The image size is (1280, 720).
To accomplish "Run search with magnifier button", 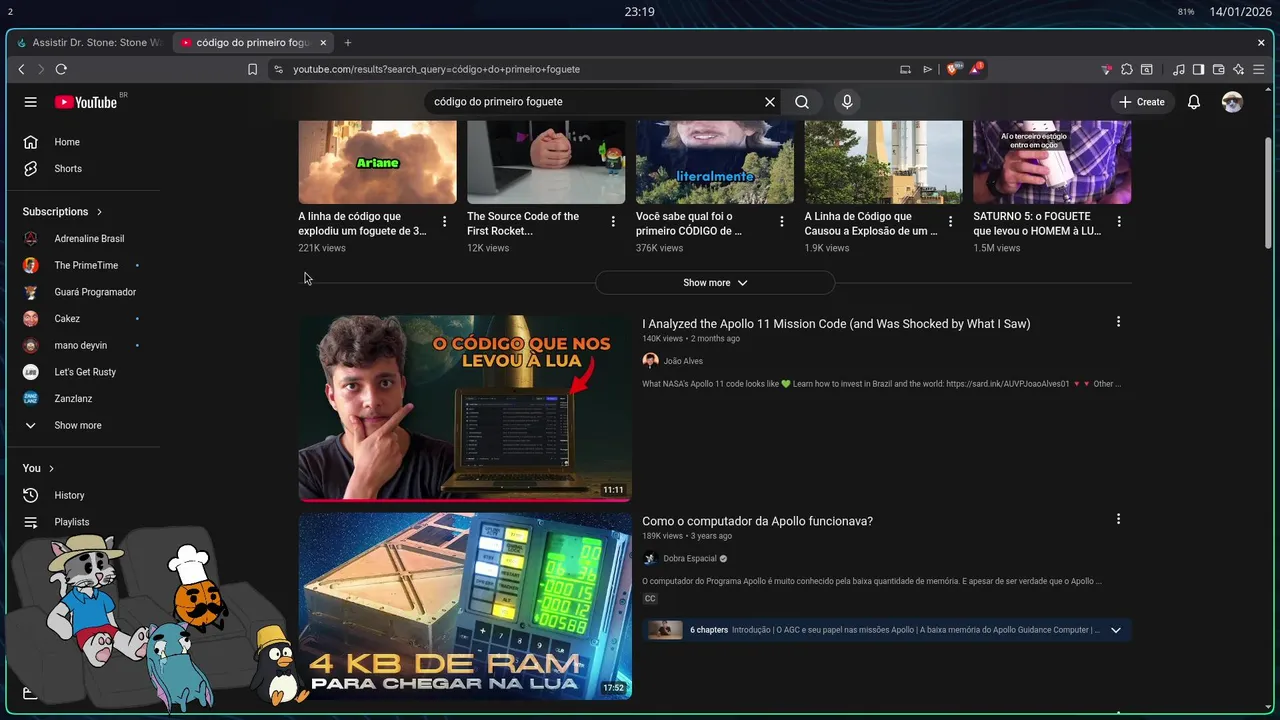I will point(802,102).
